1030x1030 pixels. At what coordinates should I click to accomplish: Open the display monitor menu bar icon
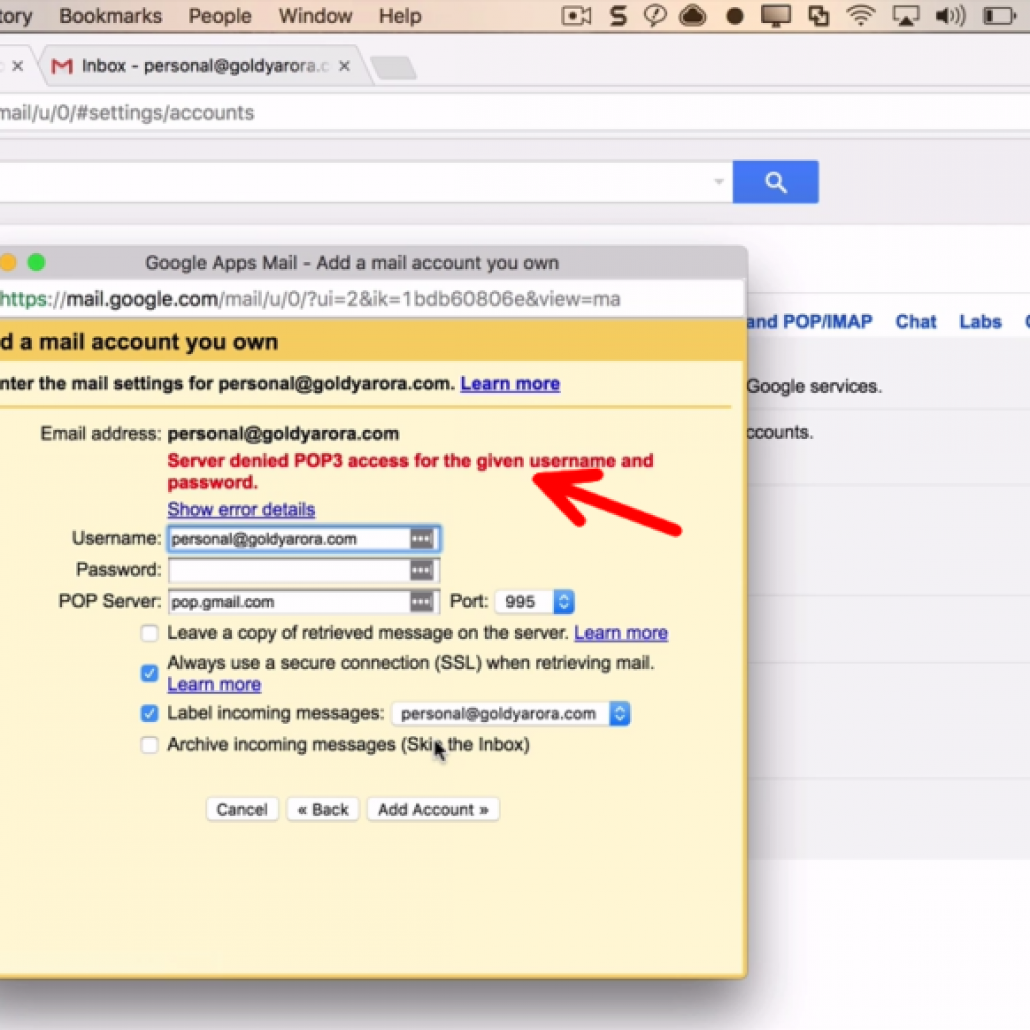click(x=775, y=16)
